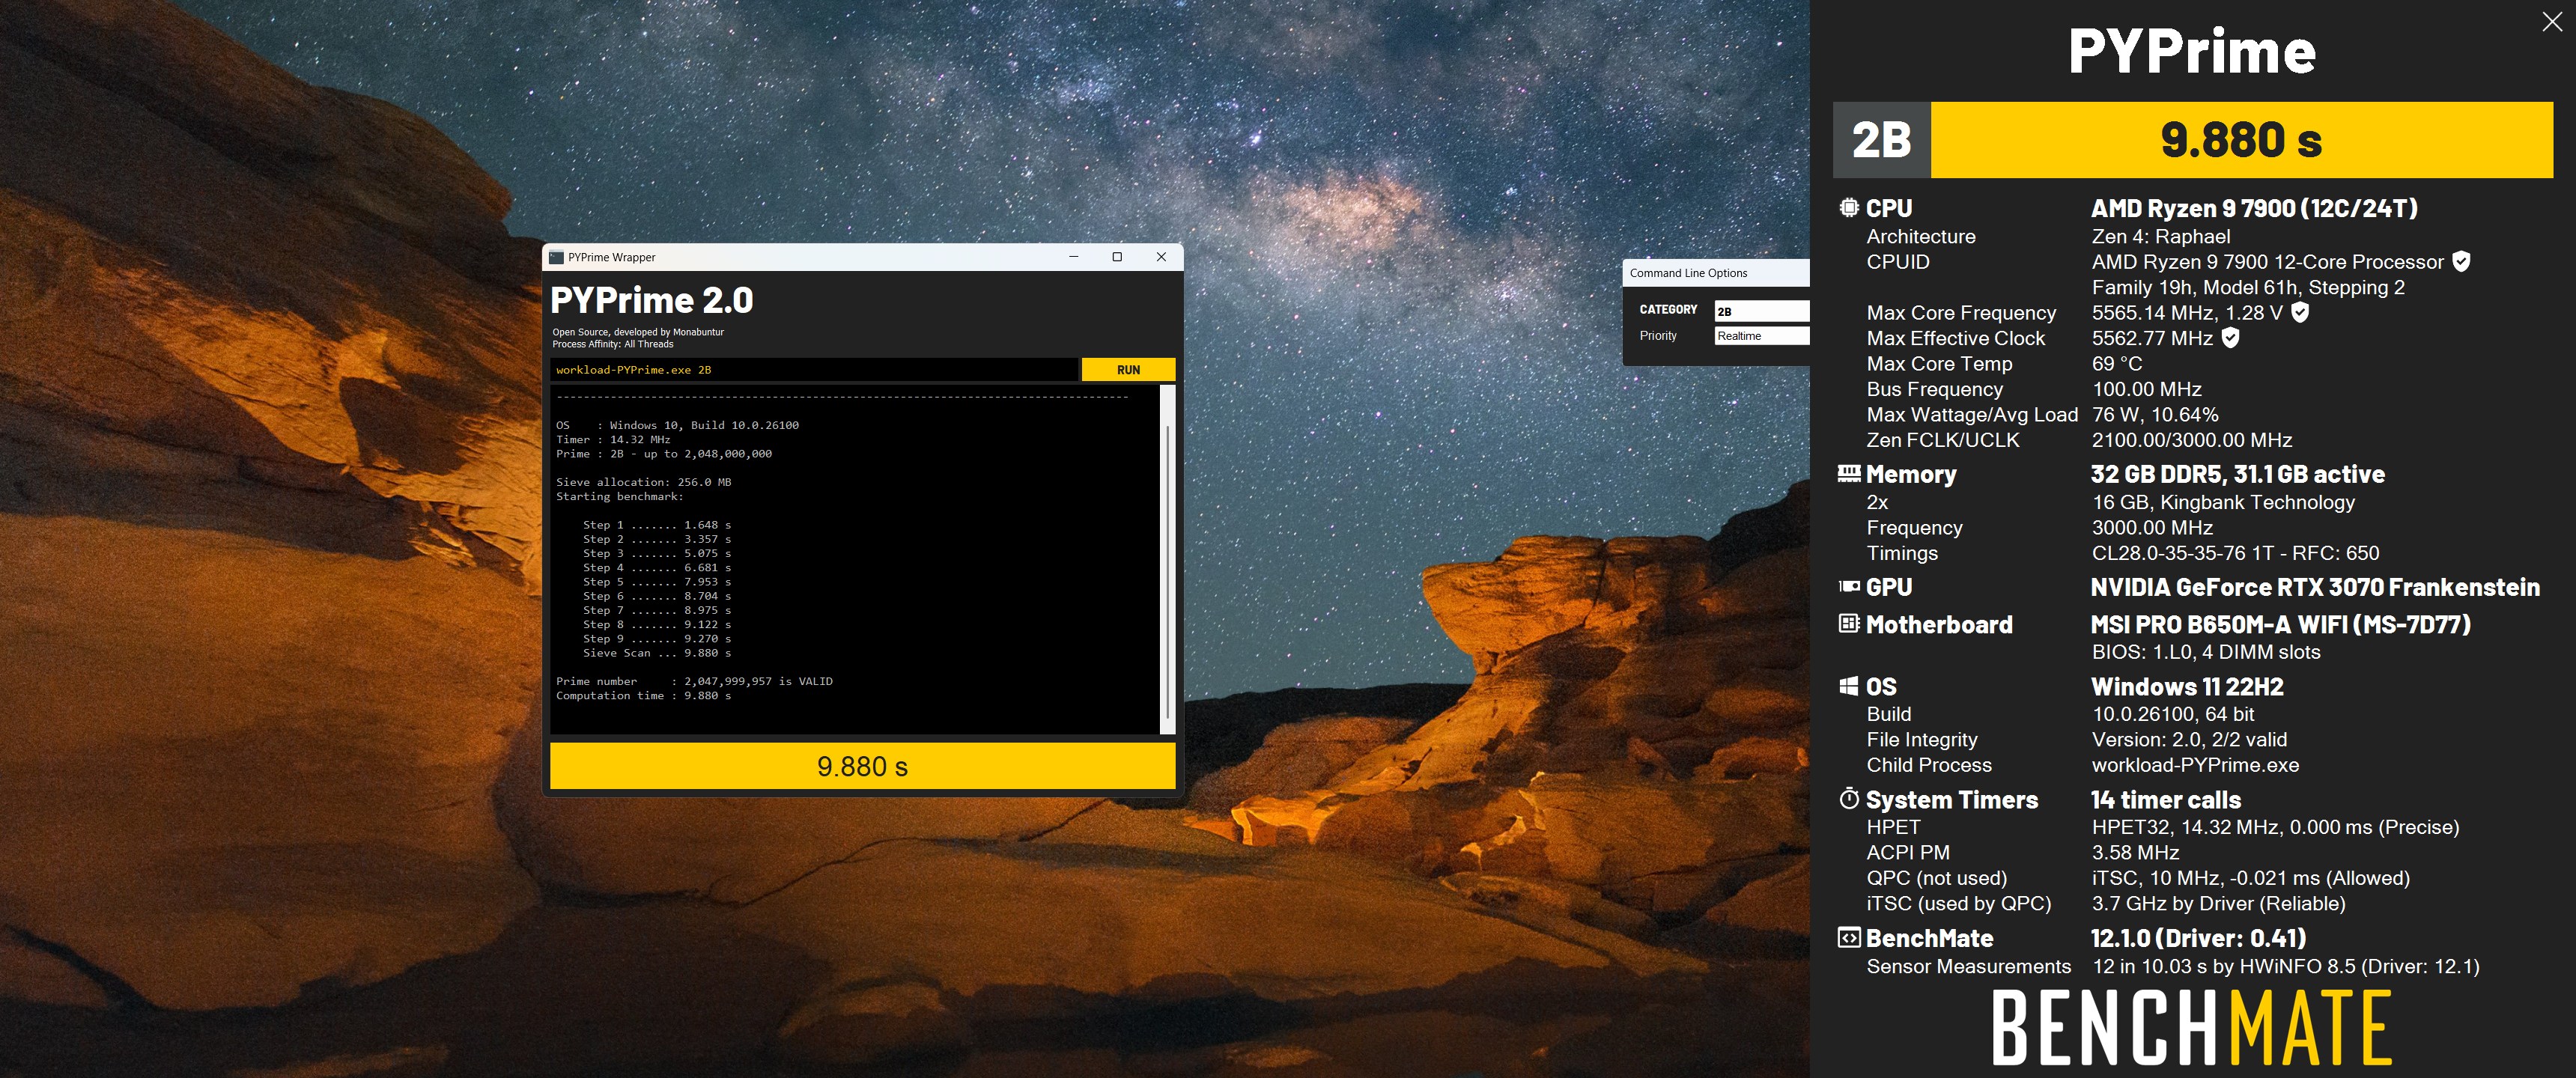Close the PYPrime Wrapper window

click(1161, 257)
